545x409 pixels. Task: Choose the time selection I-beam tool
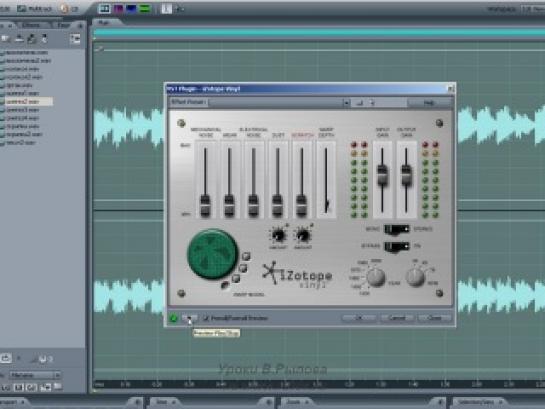(166, 9)
